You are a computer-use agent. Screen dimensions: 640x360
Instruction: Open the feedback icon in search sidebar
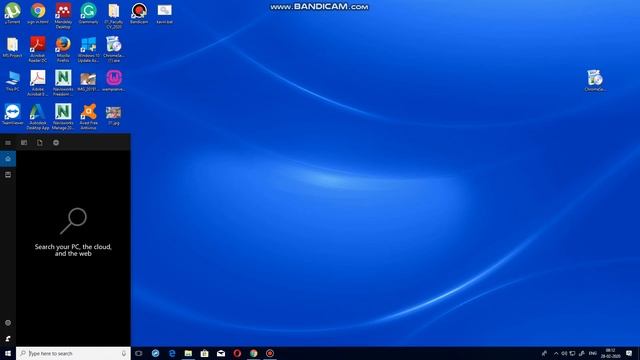click(8, 338)
